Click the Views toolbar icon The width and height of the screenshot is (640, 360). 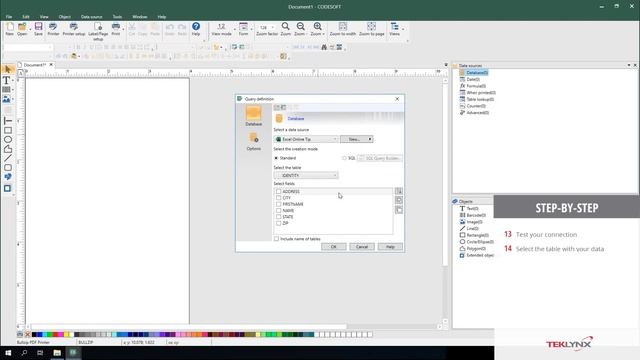[x=394, y=27]
